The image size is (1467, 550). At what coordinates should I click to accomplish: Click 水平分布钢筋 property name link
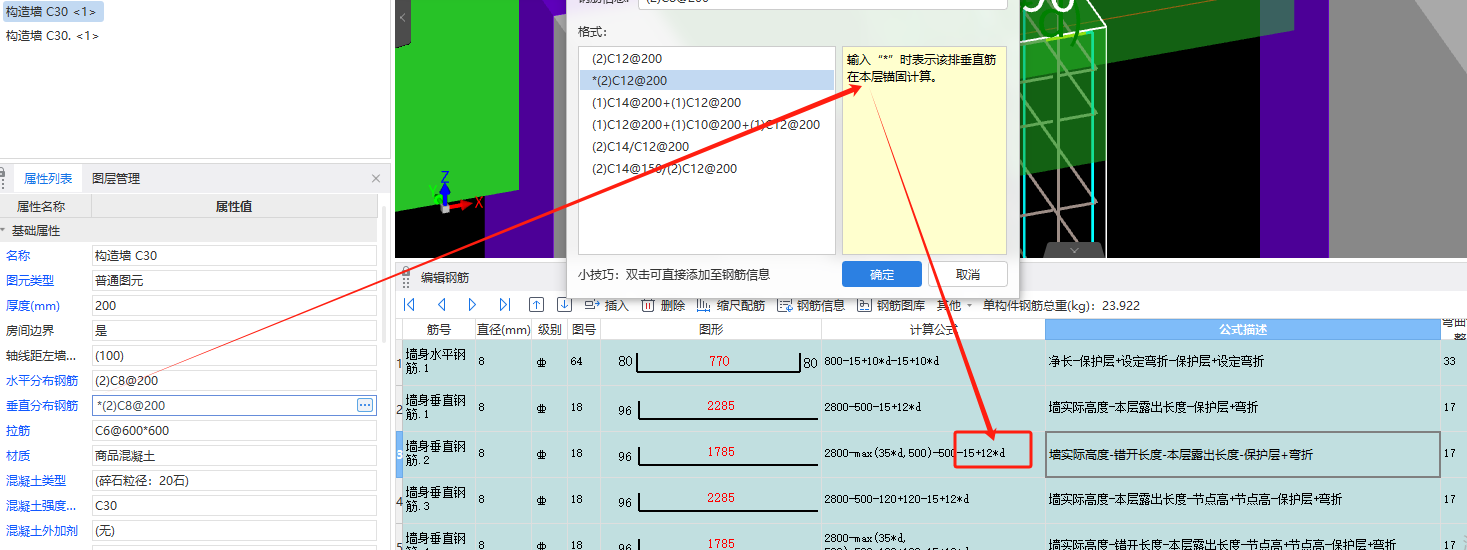click(x=42, y=381)
